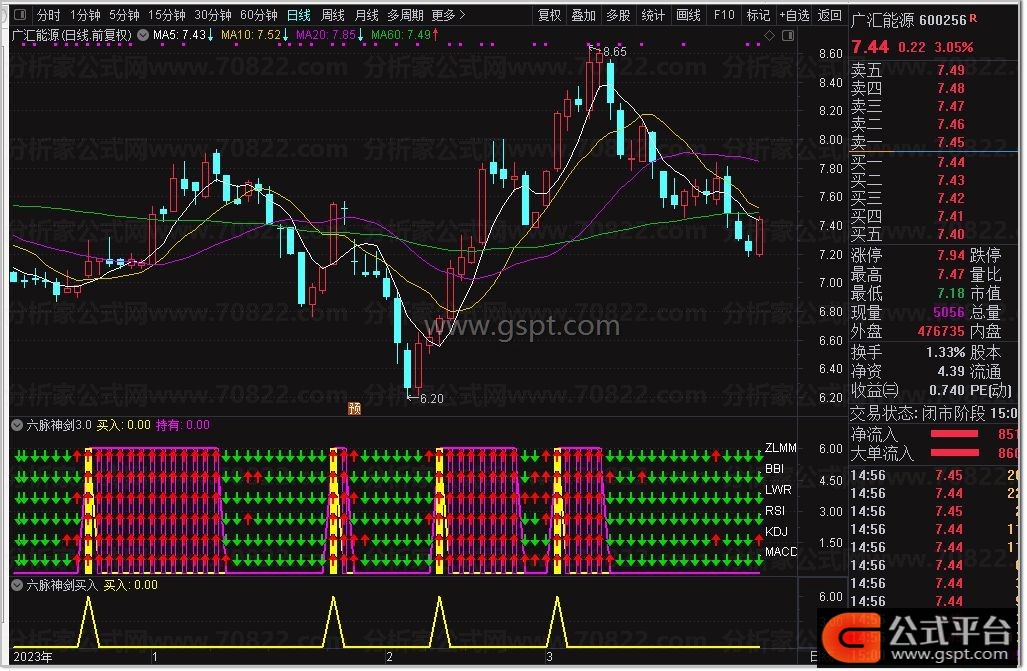Open the 多周期 multi-period view
1027x671 pixels.
[x=405, y=14]
